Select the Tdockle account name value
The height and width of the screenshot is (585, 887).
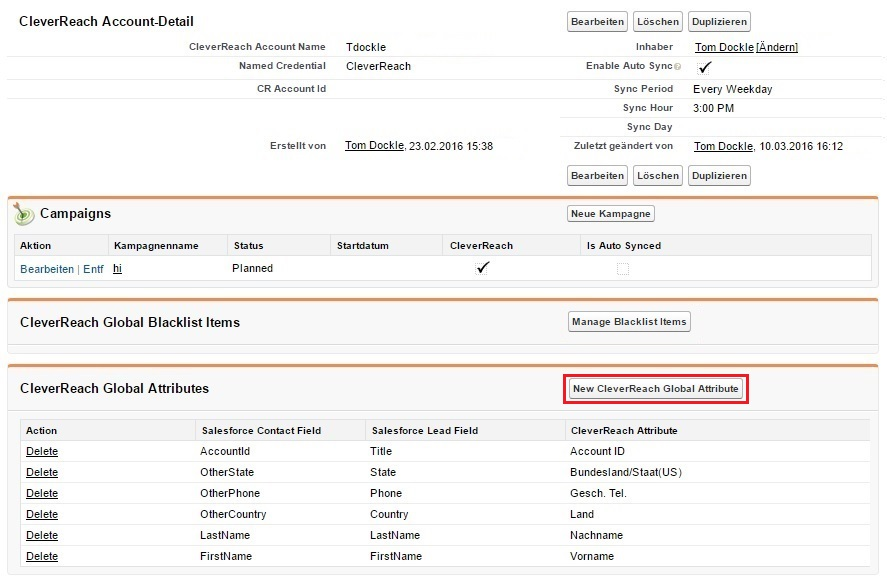366,47
